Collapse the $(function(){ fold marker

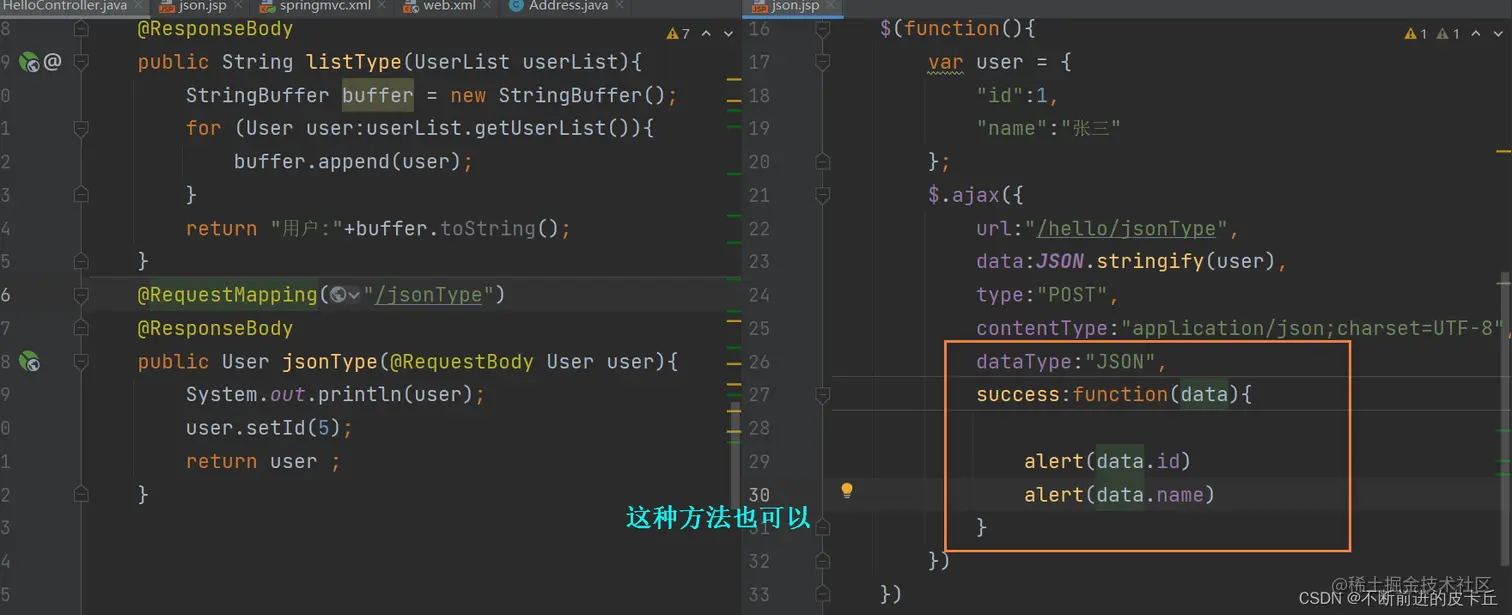[823, 29]
